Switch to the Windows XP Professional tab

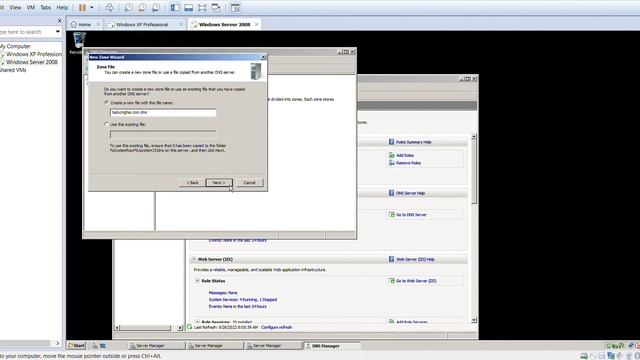coord(142,24)
